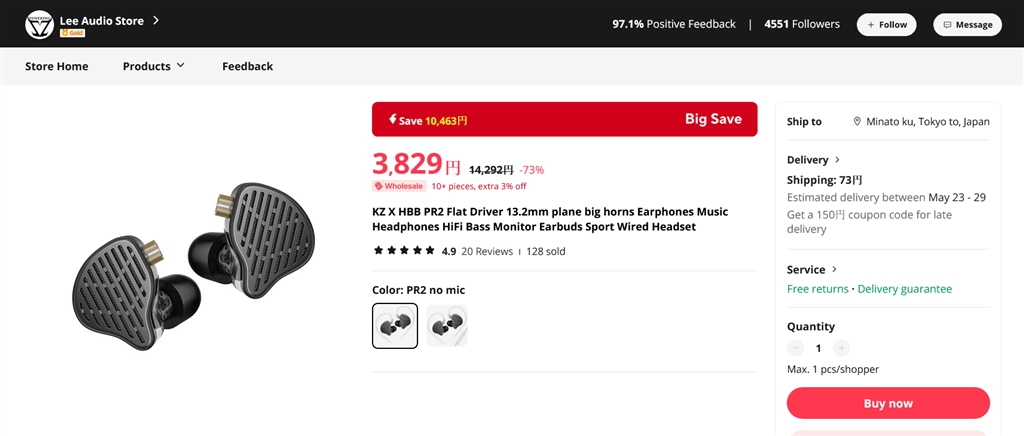Click the location pin icon next to Minato ku

(x=857, y=121)
